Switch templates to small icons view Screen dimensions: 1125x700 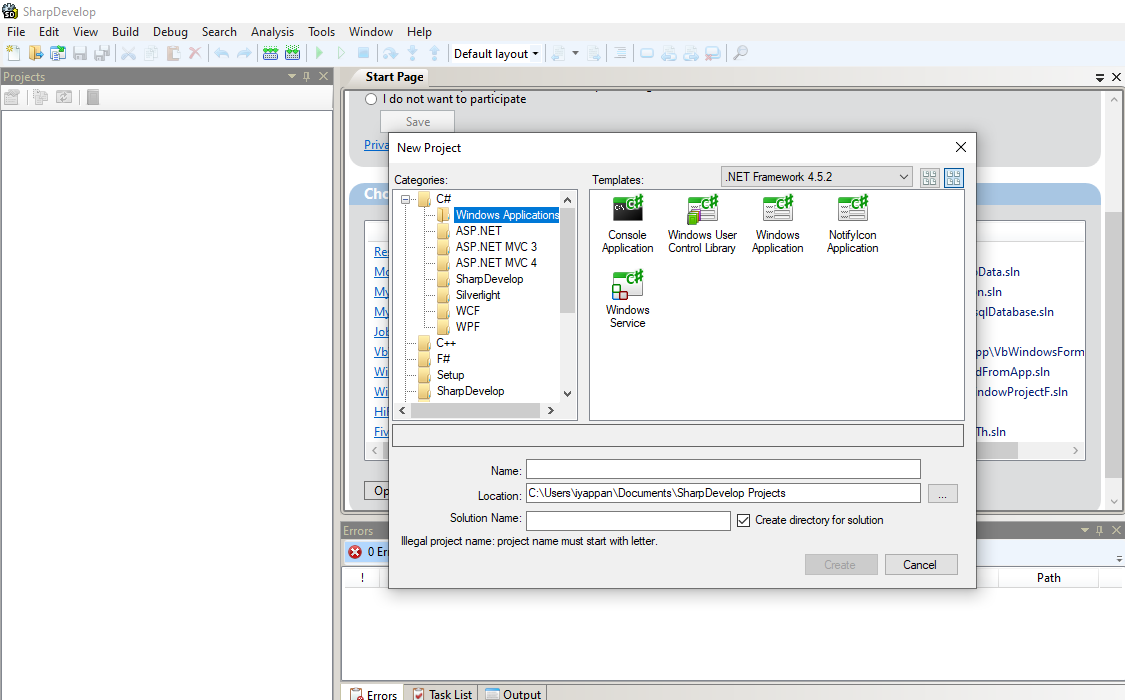pyautogui.click(x=930, y=178)
